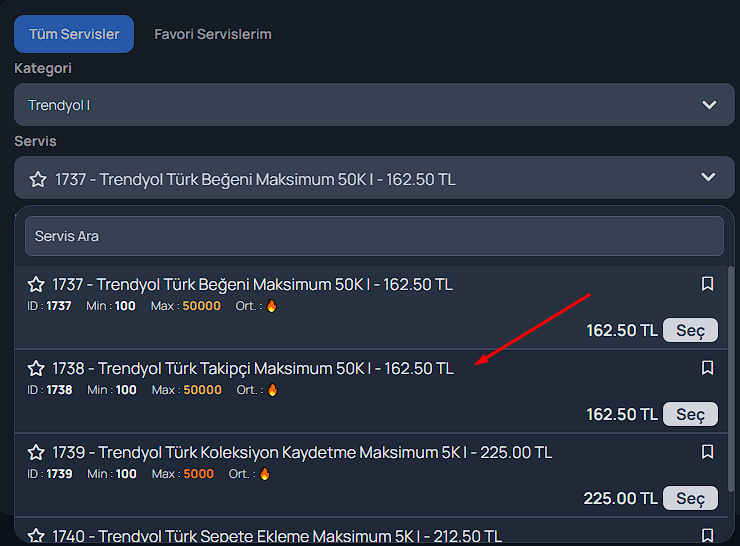Image resolution: width=740 pixels, height=546 pixels.
Task: Click the fire icon on service 1739
Action: [x=265, y=474]
